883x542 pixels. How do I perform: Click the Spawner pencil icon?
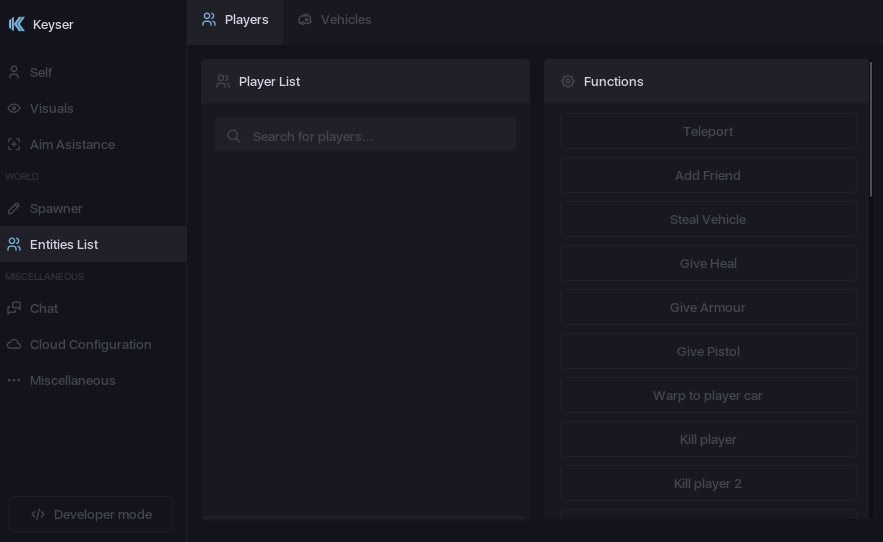[14, 209]
